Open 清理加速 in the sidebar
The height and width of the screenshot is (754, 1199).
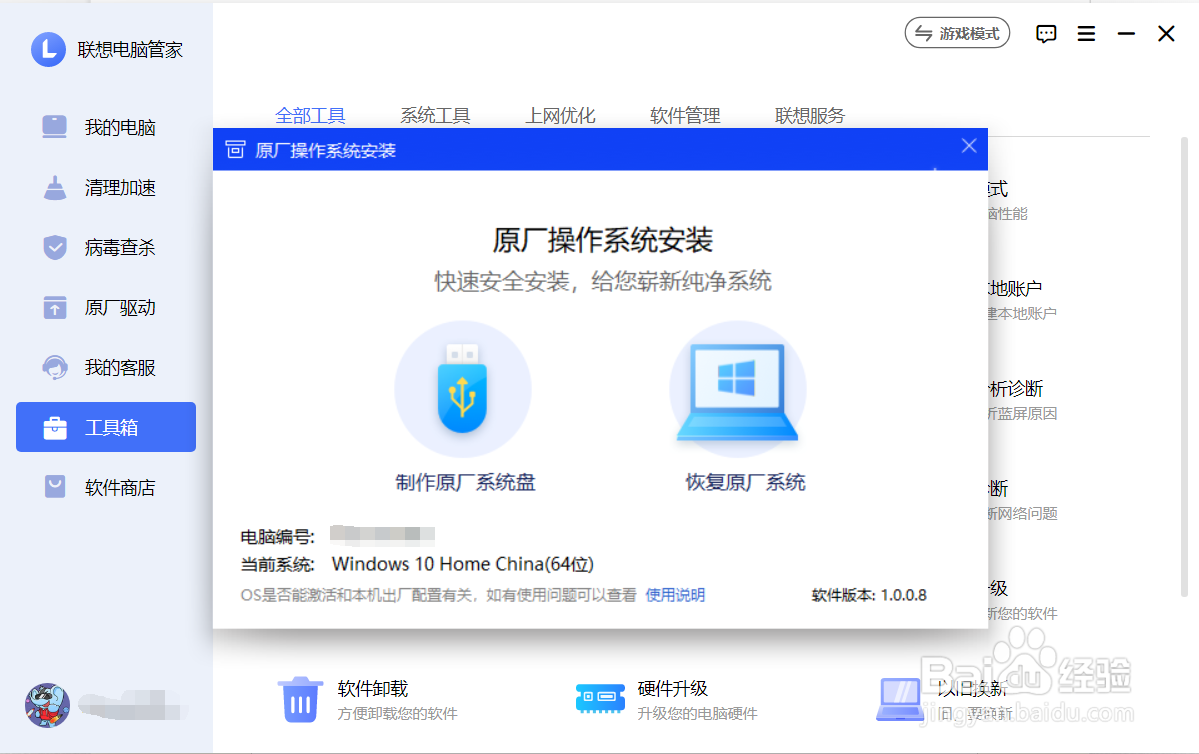point(106,187)
